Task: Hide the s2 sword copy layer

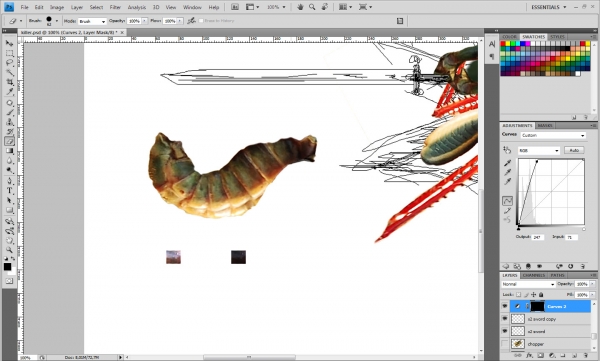Action: click(x=505, y=319)
